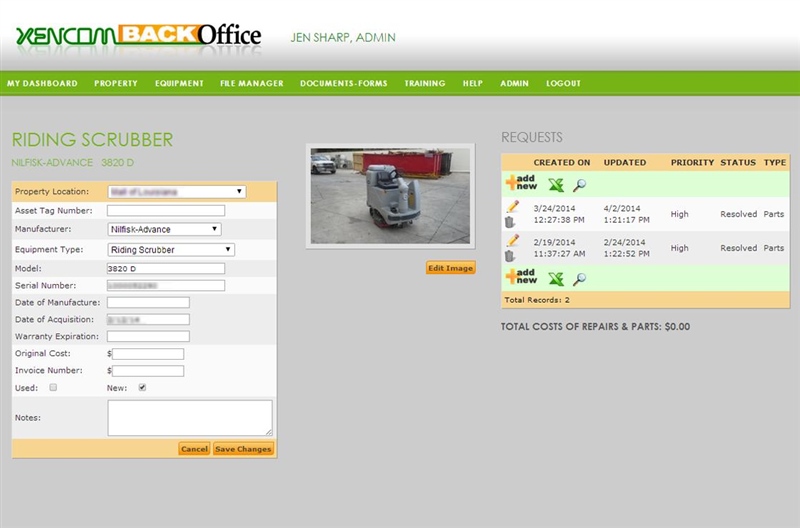The height and width of the screenshot is (528, 800).
Task: Click the Save Changes button
Action: (243, 449)
